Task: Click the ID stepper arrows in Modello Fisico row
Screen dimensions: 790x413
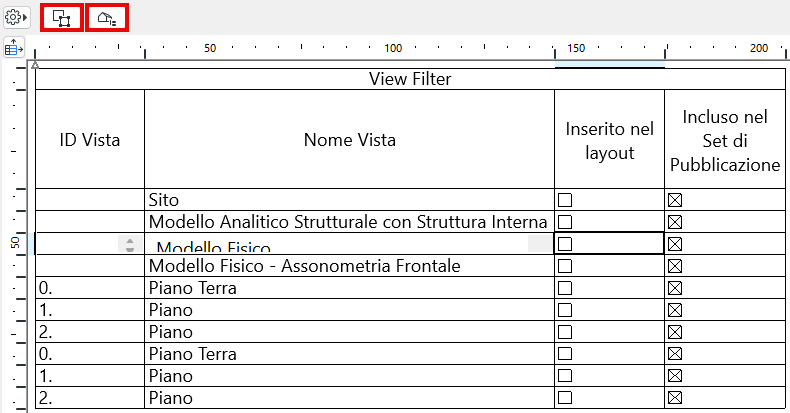Action: point(129,244)
